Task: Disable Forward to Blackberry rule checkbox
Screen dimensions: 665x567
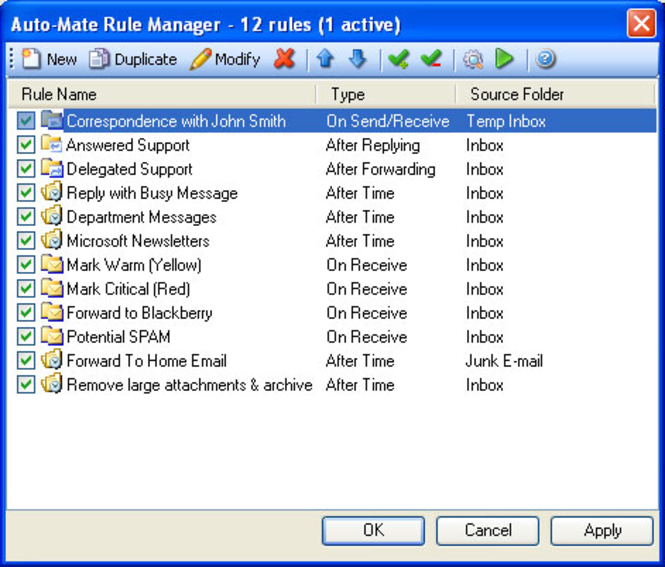Action: [x=26, y=313]
